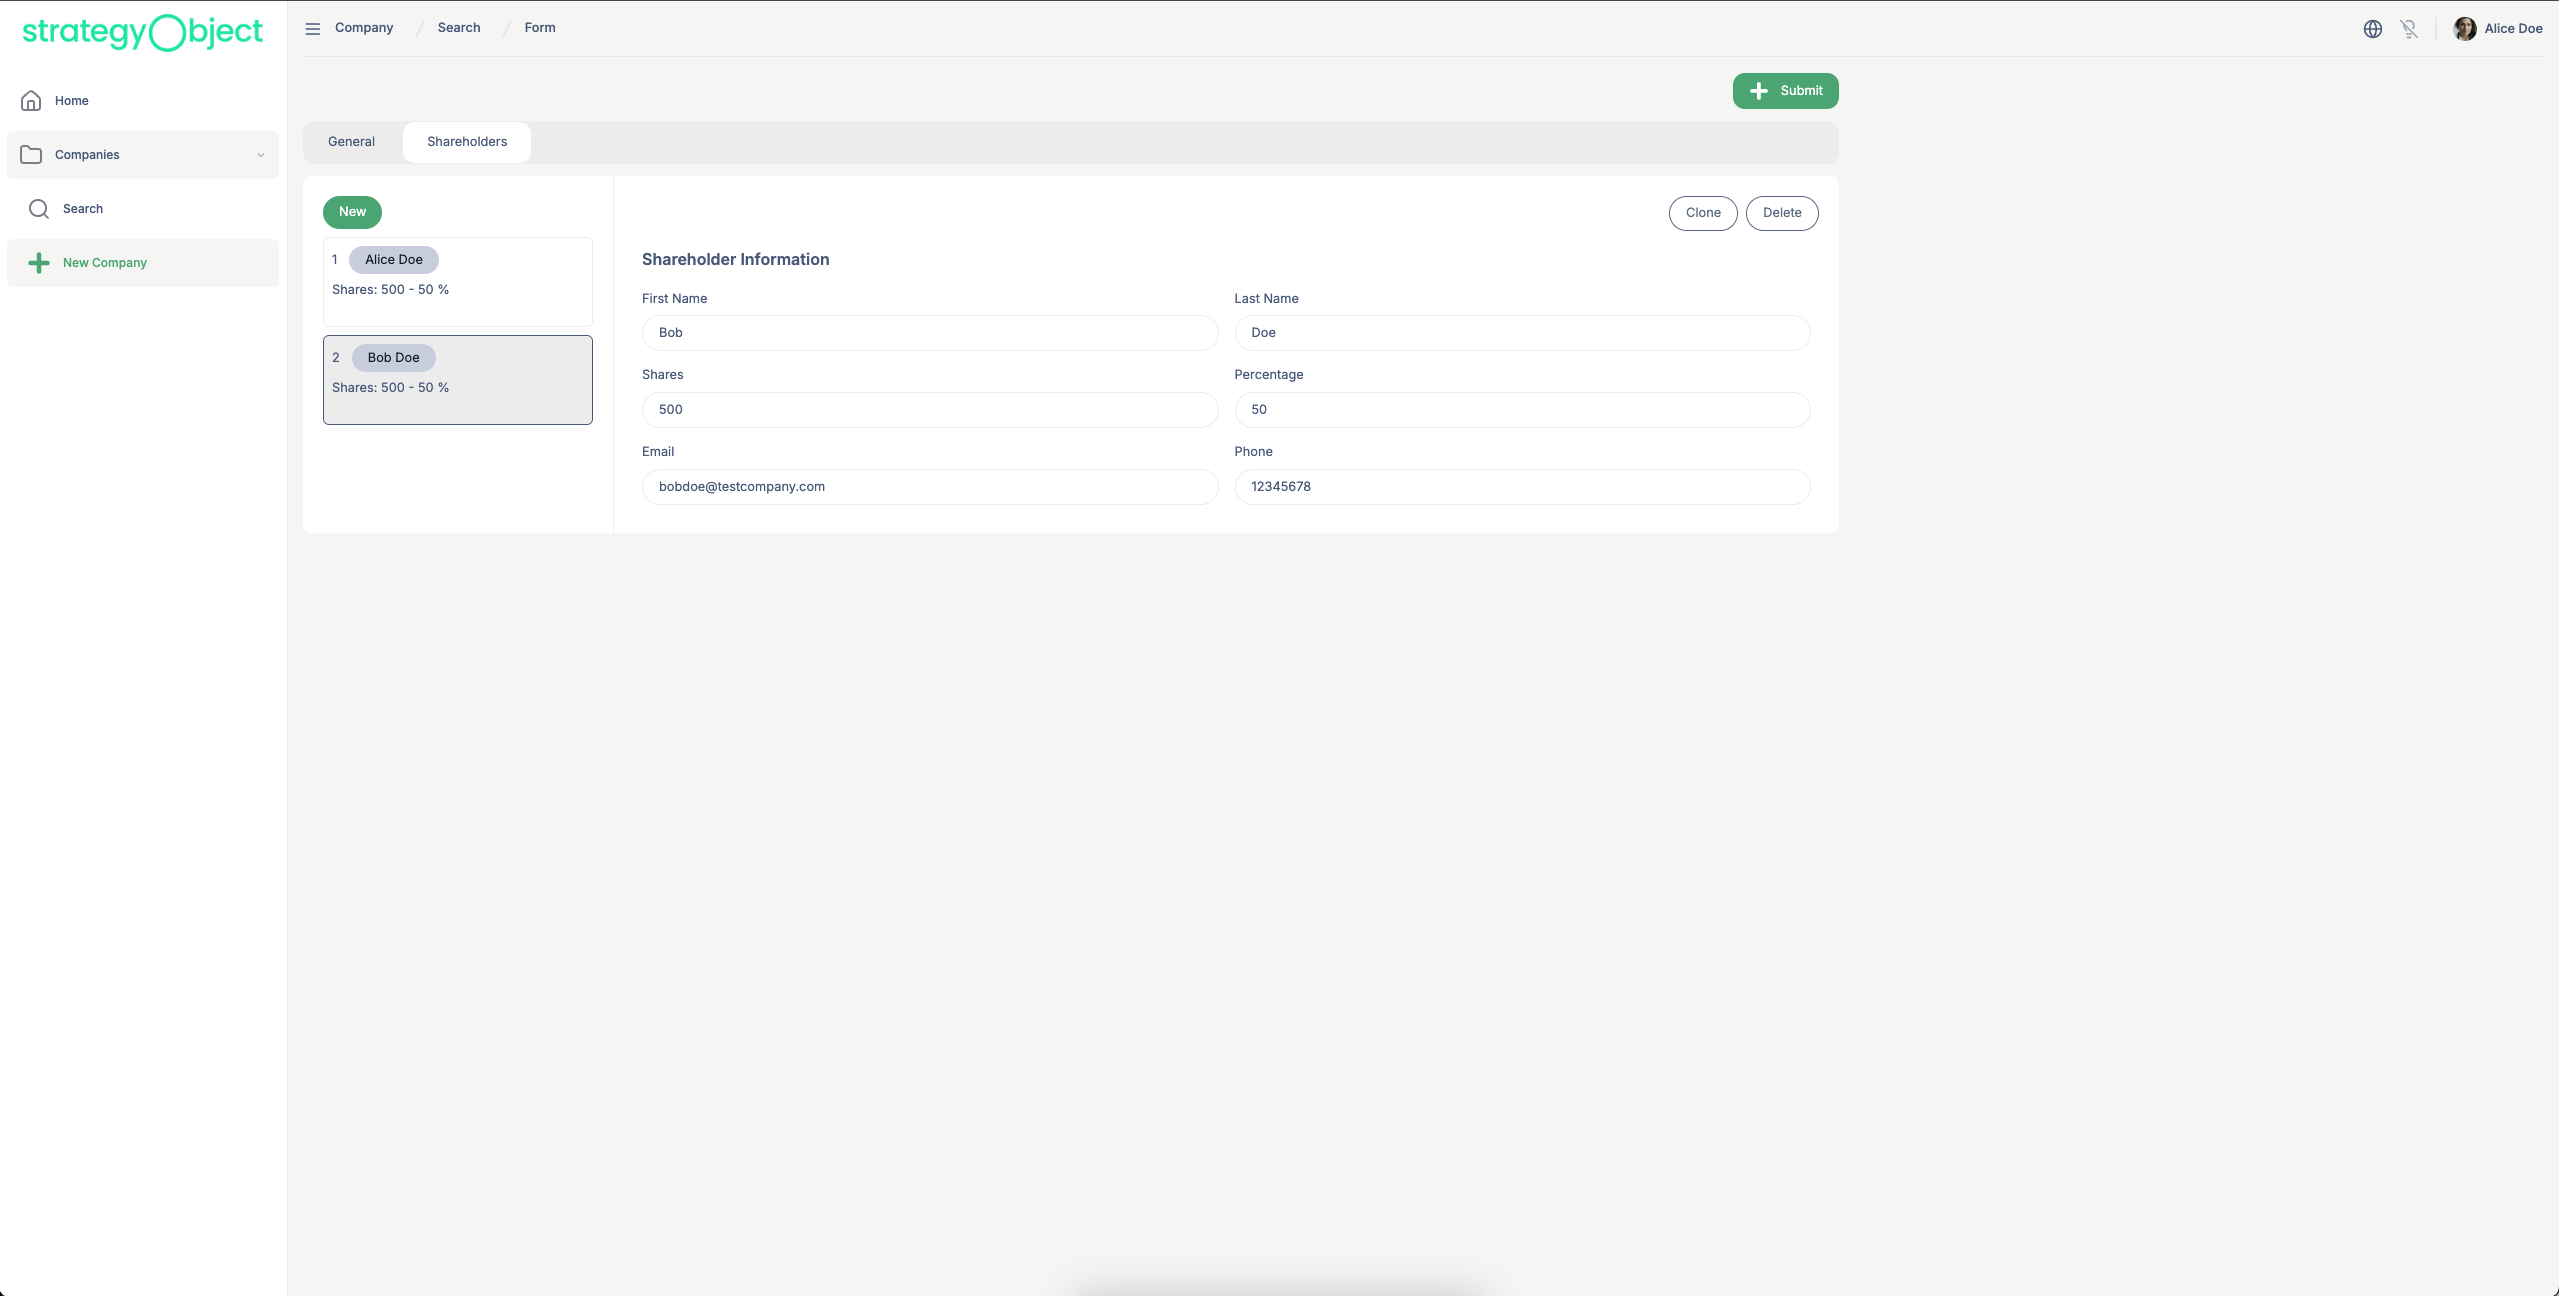
Task: Select the Shareholders tab
Action: point(467,142)
